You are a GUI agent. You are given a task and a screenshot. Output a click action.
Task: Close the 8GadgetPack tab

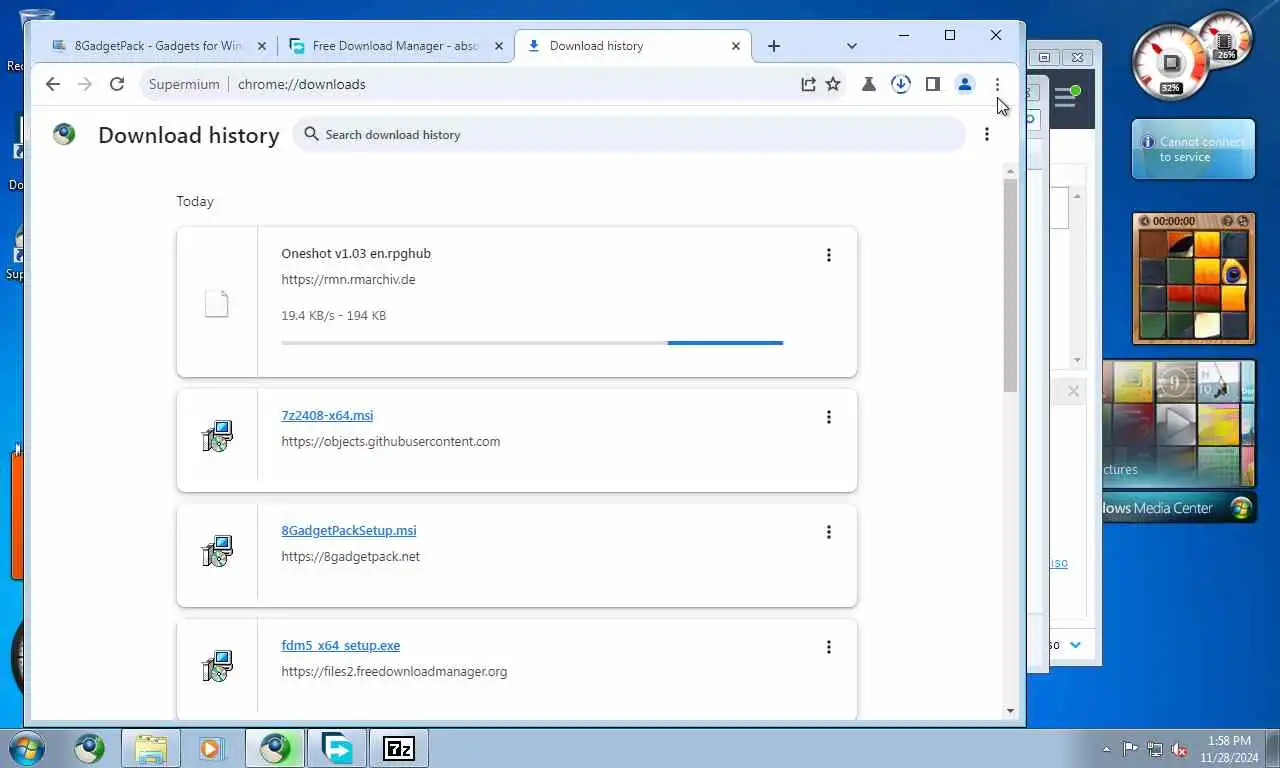263,46
